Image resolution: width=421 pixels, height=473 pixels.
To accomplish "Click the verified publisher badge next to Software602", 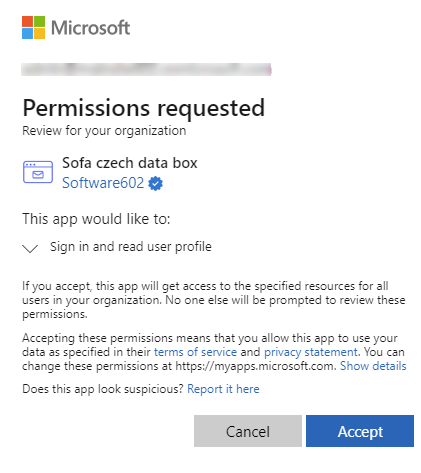I will (155, 183).
